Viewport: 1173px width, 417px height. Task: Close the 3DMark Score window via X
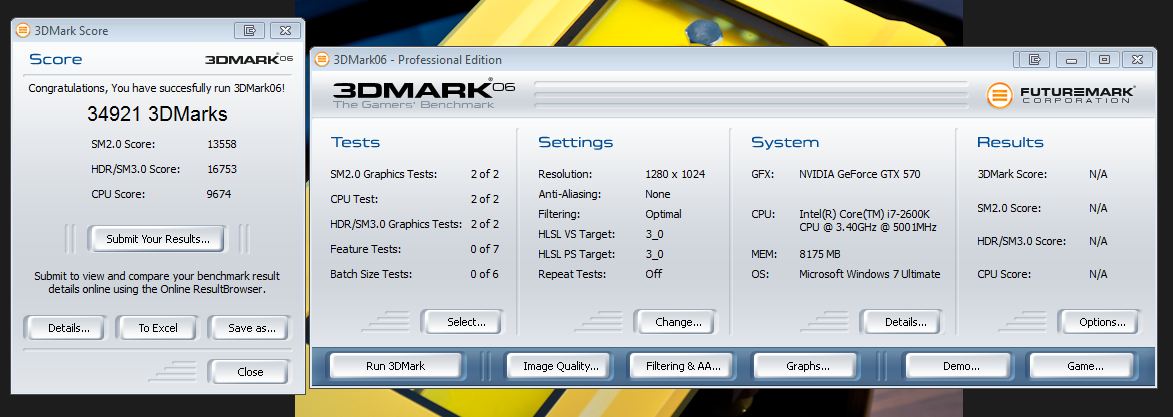click(x=285, y=31)
